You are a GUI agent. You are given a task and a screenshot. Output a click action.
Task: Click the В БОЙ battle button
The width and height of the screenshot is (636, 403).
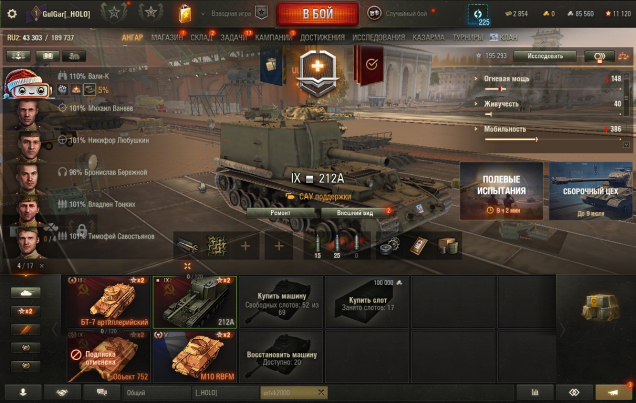[x=318, y=13]
